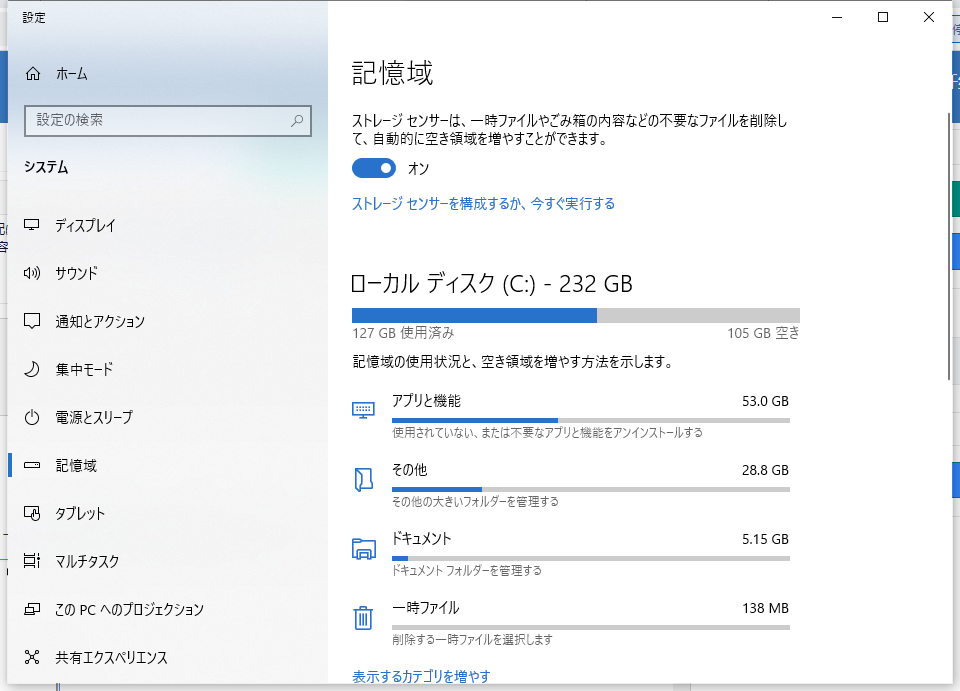This screenshot has height=691, width=960.
Task: Disable the ストレージ センサー toggle
Action: [x=374, y=168]
